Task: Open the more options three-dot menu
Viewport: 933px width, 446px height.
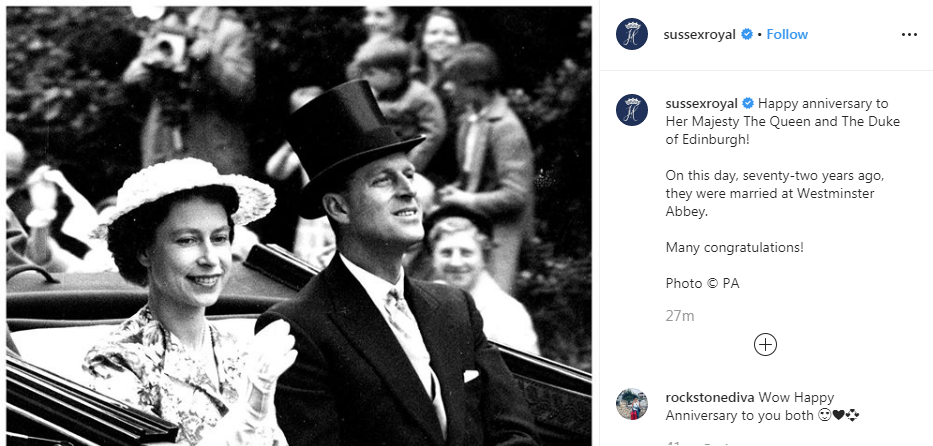Action: (x=909, y=34)
